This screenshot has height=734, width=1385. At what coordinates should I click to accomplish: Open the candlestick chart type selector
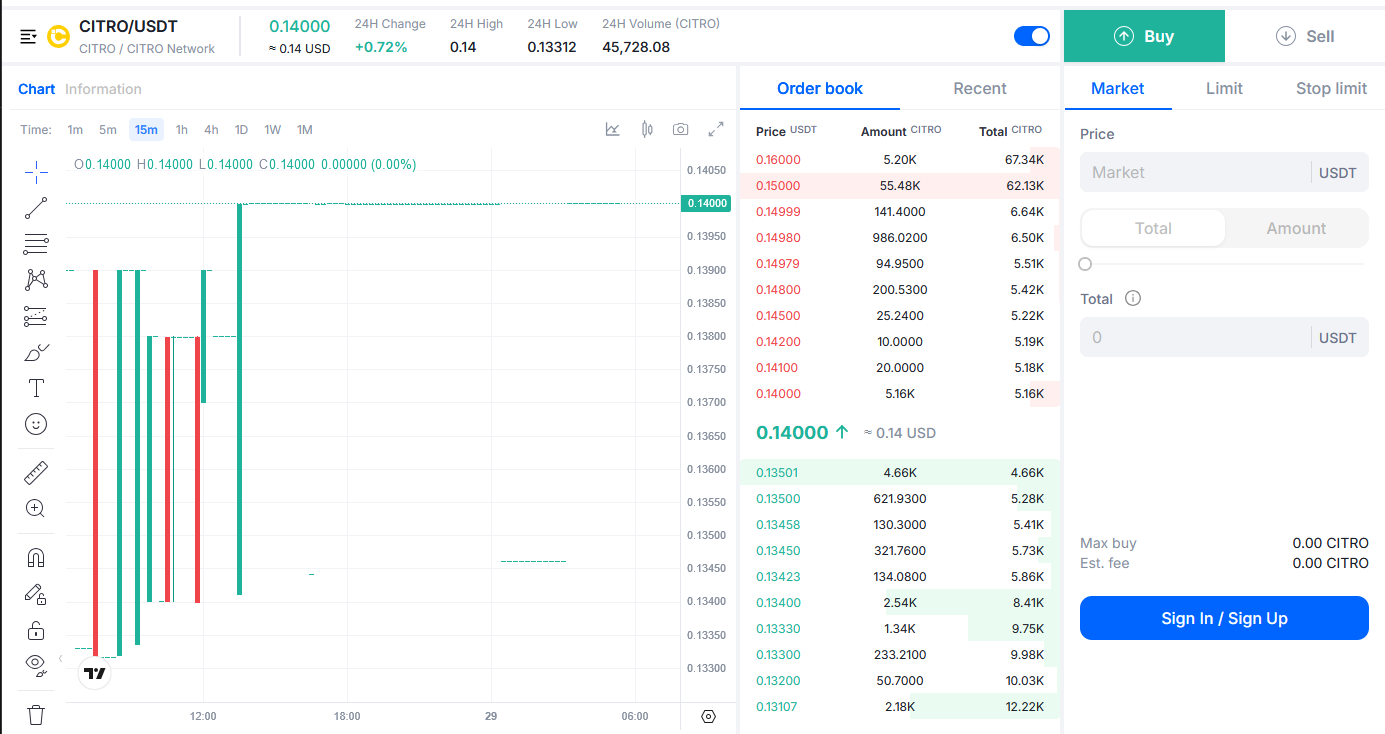click(x=647, y=129)
